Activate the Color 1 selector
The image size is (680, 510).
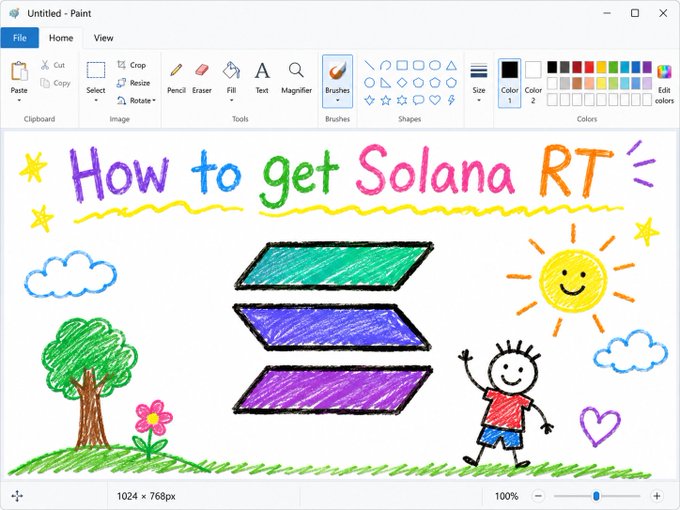pyautogui.click(x=510, y=83)
